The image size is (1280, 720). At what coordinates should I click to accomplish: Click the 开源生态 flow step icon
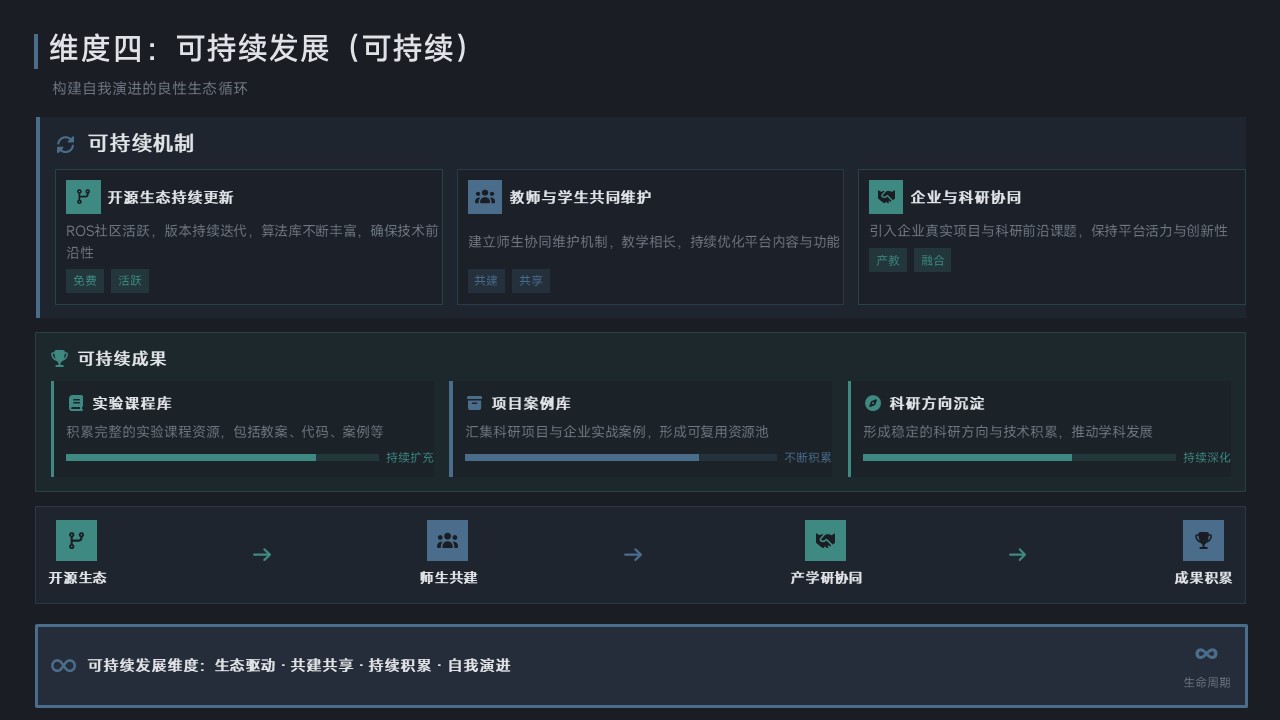tap(76, 540)
